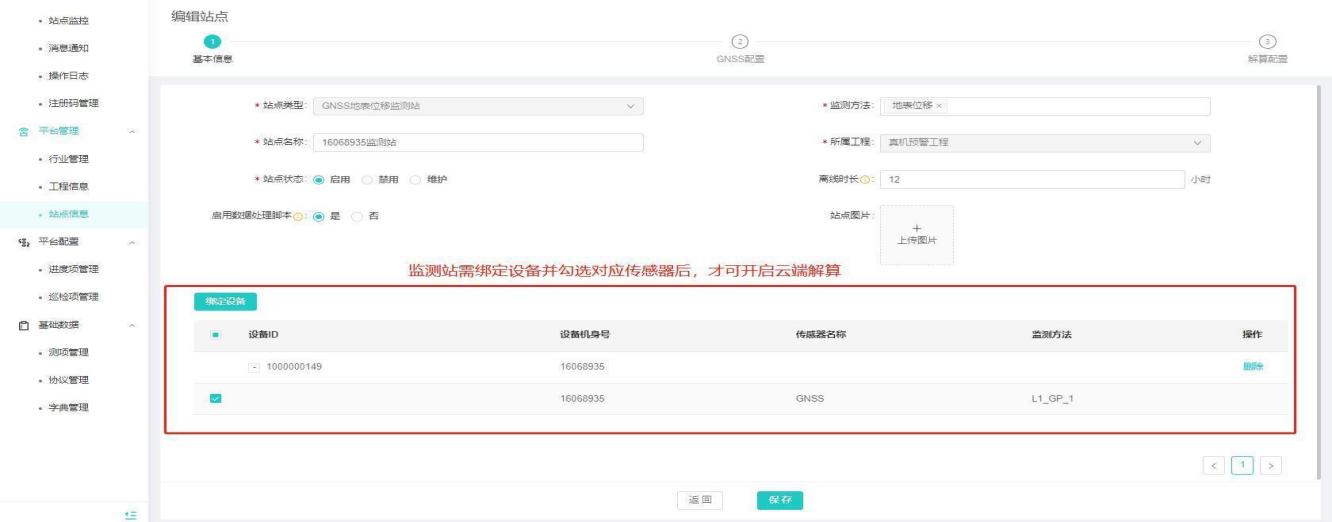Collapse the device 1000000149 tree row
The width and height of the screenshot is (1332, 522).
tap(254, 366)
